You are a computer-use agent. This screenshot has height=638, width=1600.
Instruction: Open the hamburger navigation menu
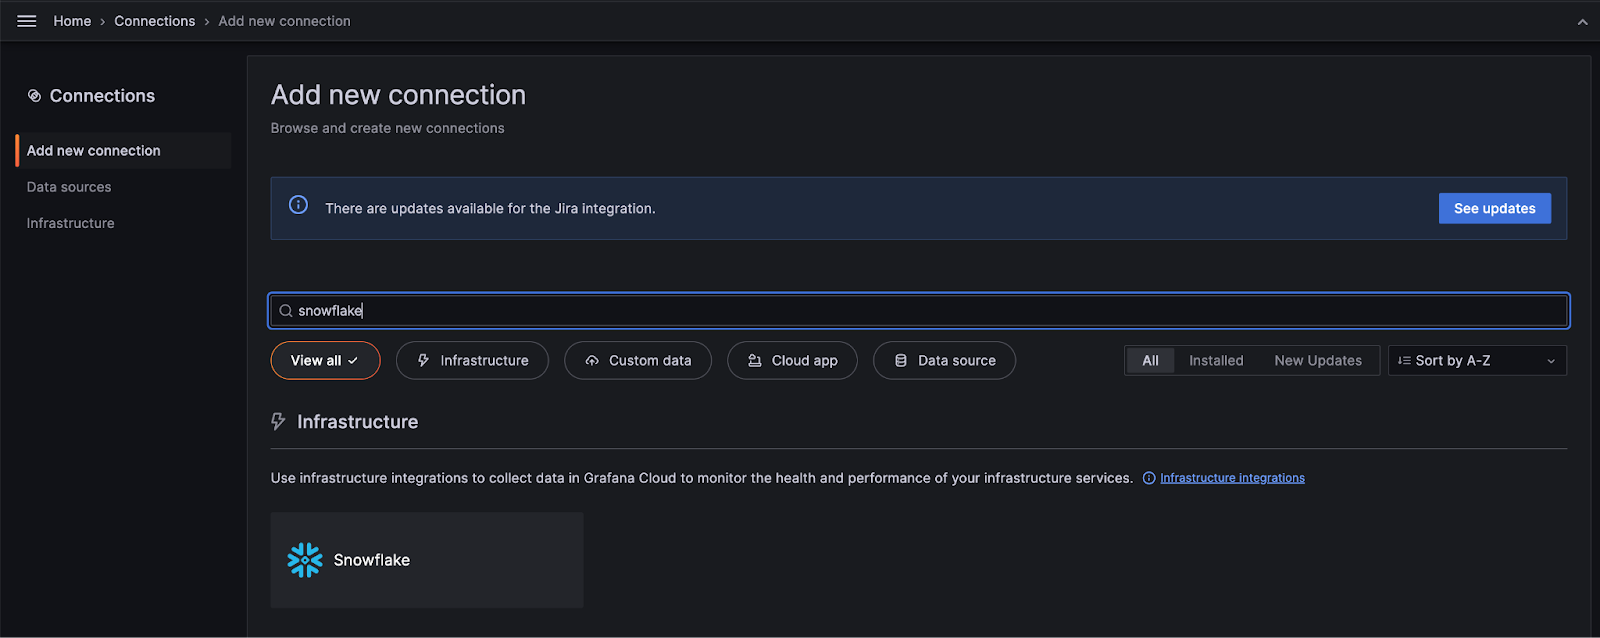pos(27,21)
